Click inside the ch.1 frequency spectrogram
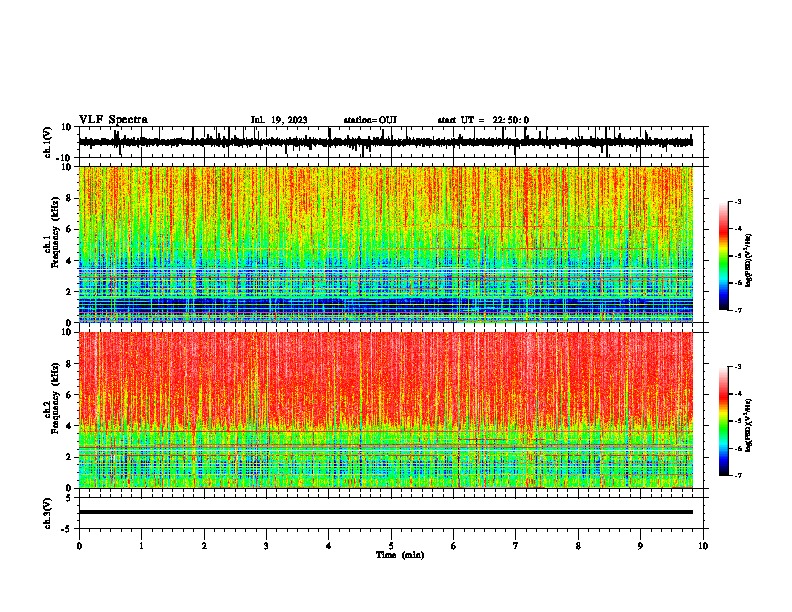The height and width of the screenshot is (612, 792). click(x=386, y=244)
